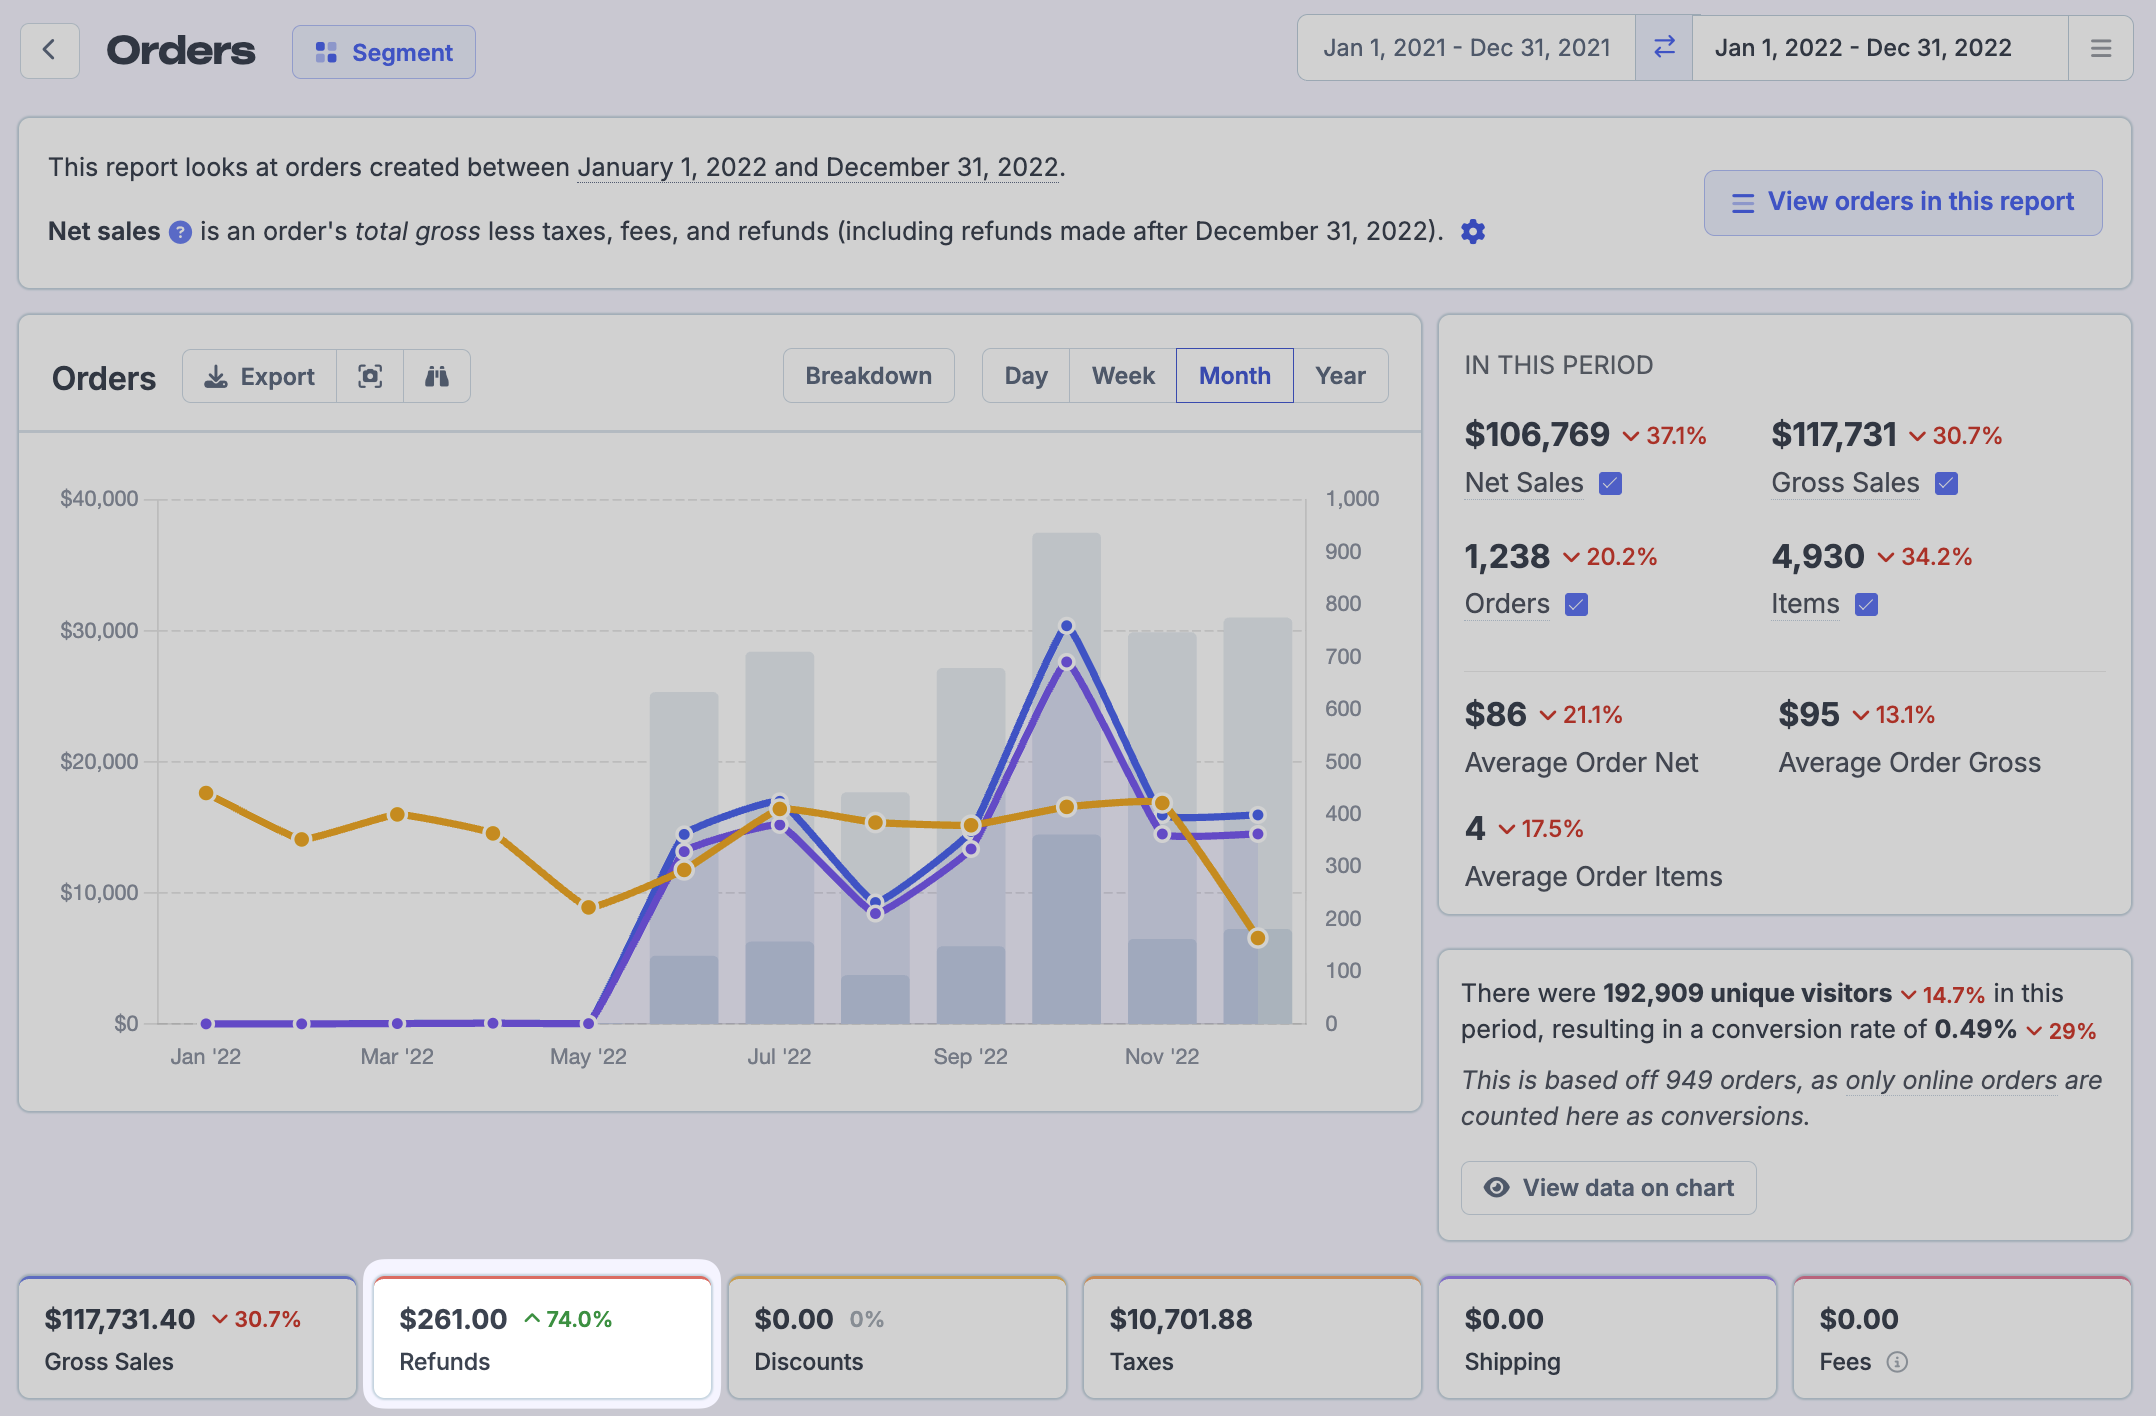Click View data on chart button

tap(1608, 1188)
